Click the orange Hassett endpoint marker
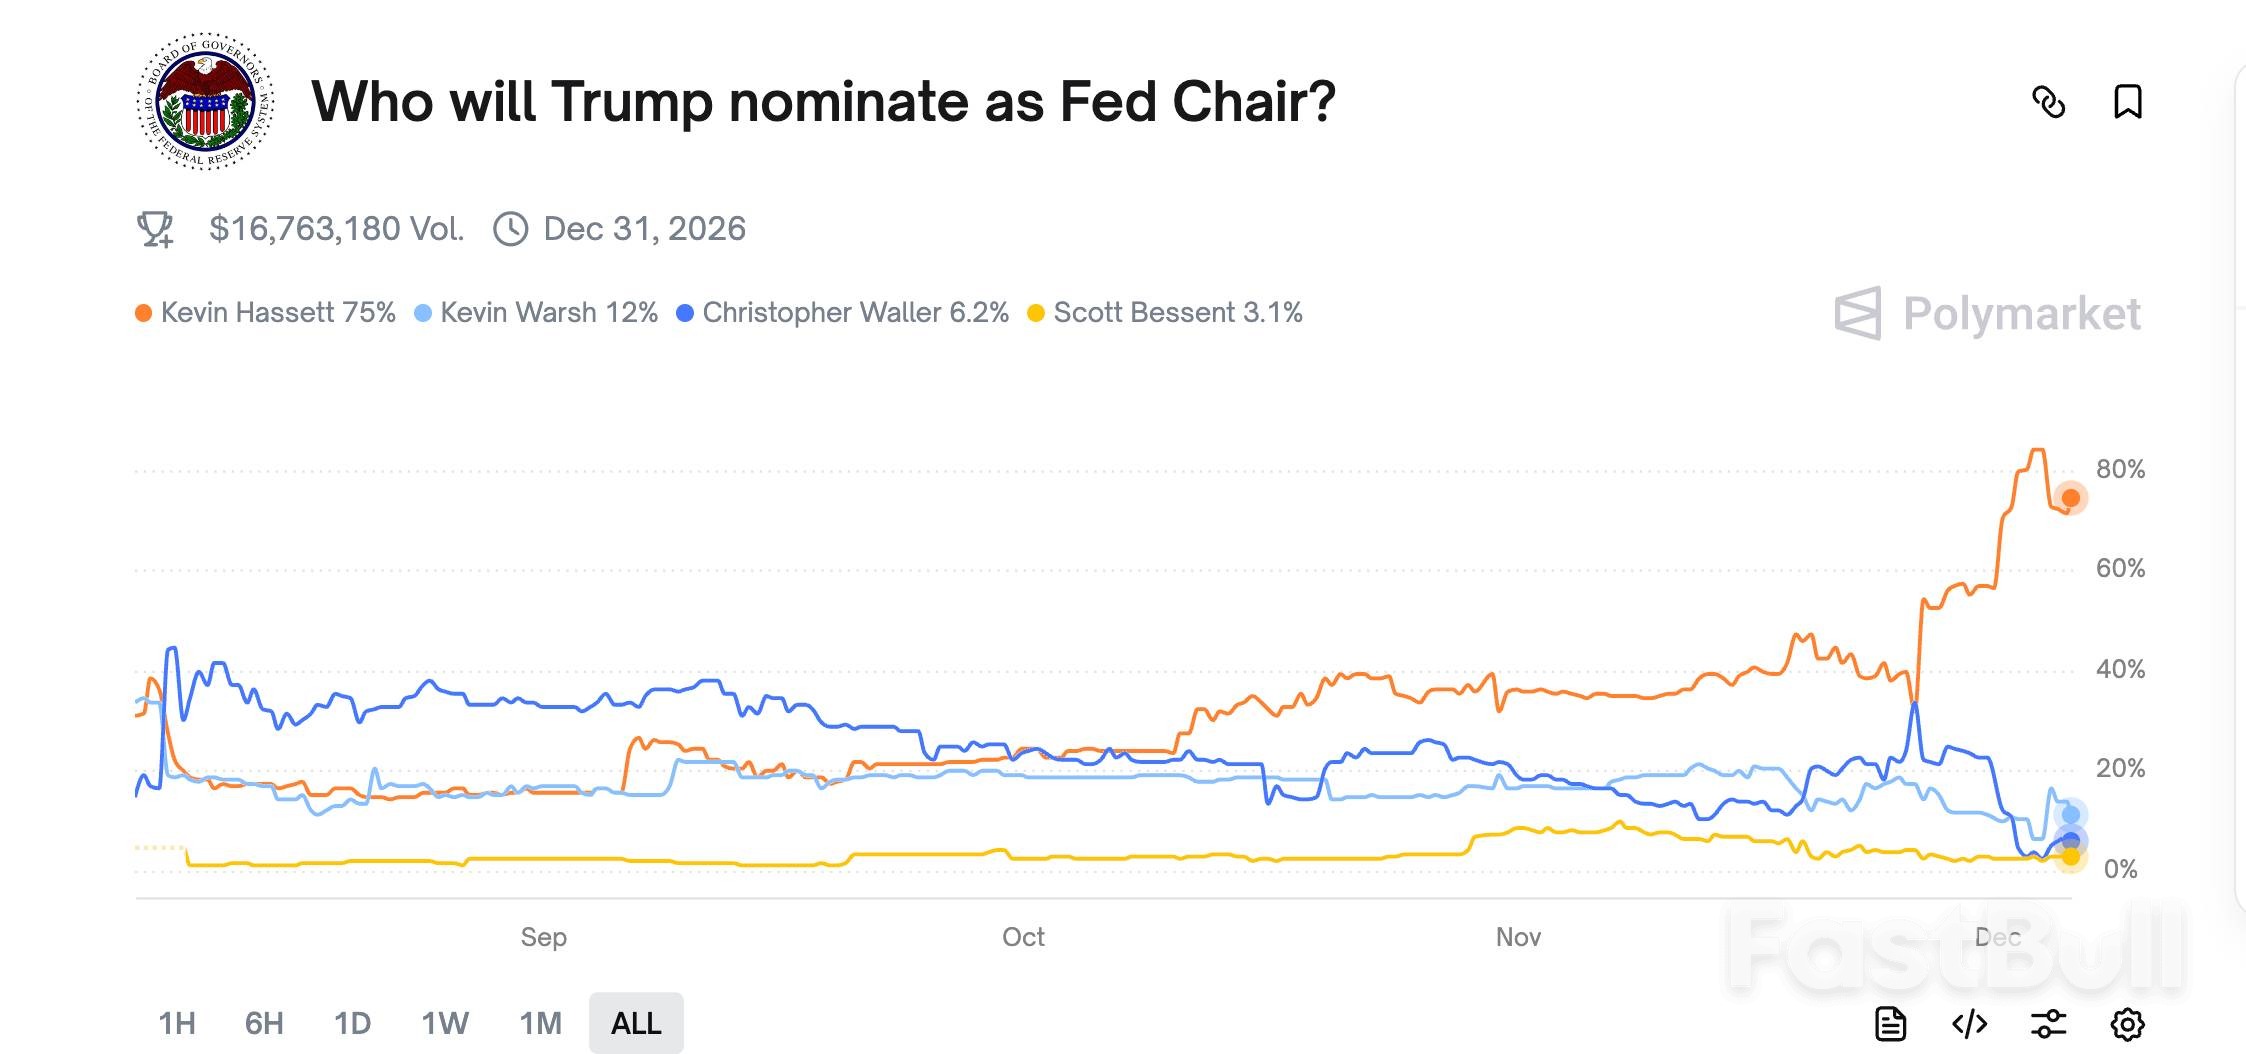The width and height of the screenshot is (2246, 1054). (x=2071, y=498)
